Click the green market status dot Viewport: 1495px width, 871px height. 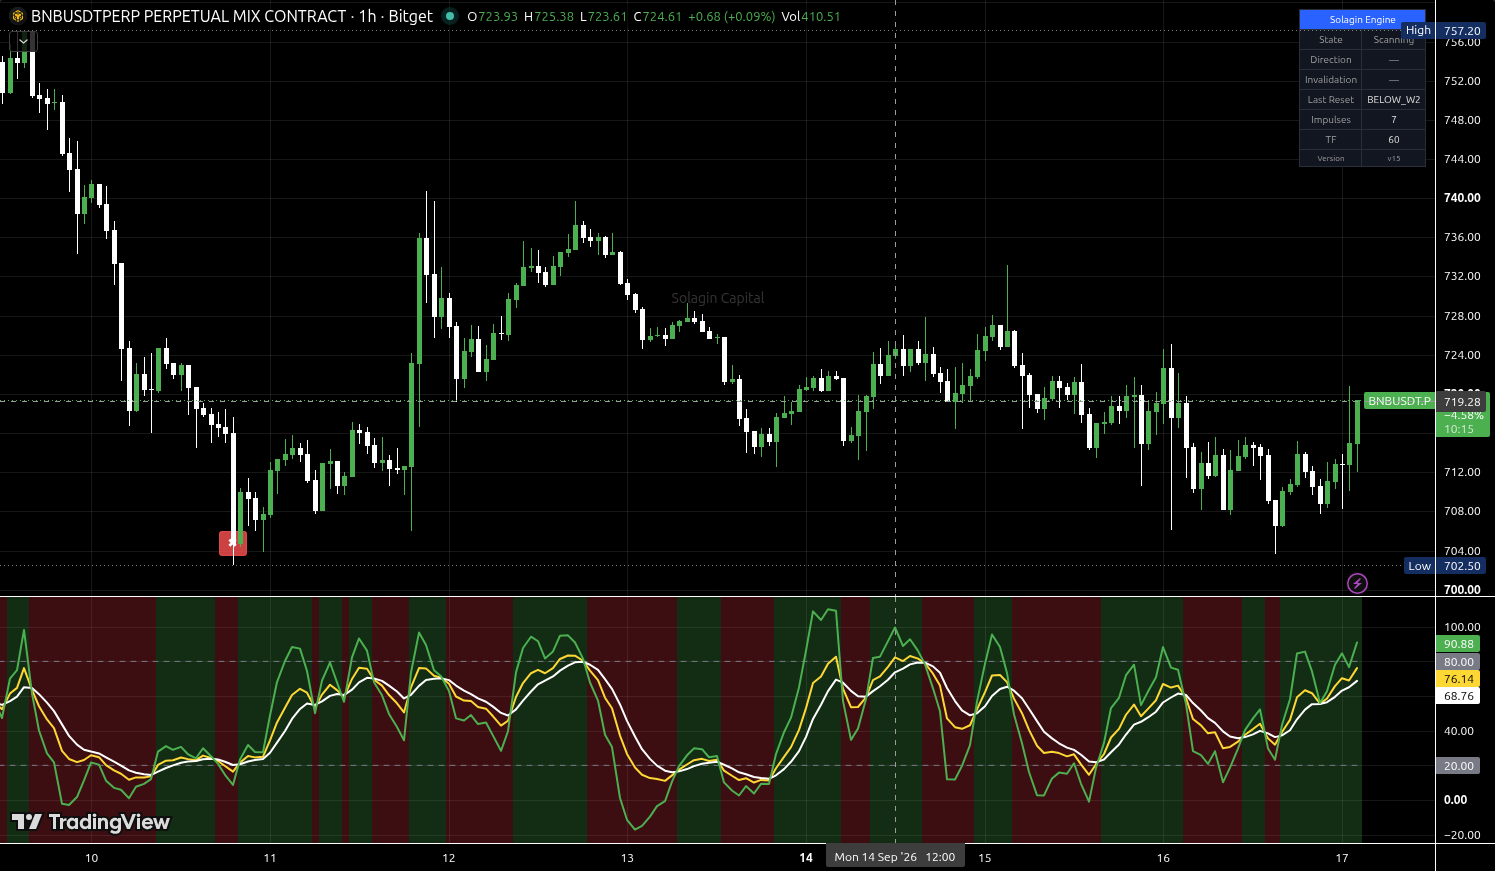(x=450, y=16)
